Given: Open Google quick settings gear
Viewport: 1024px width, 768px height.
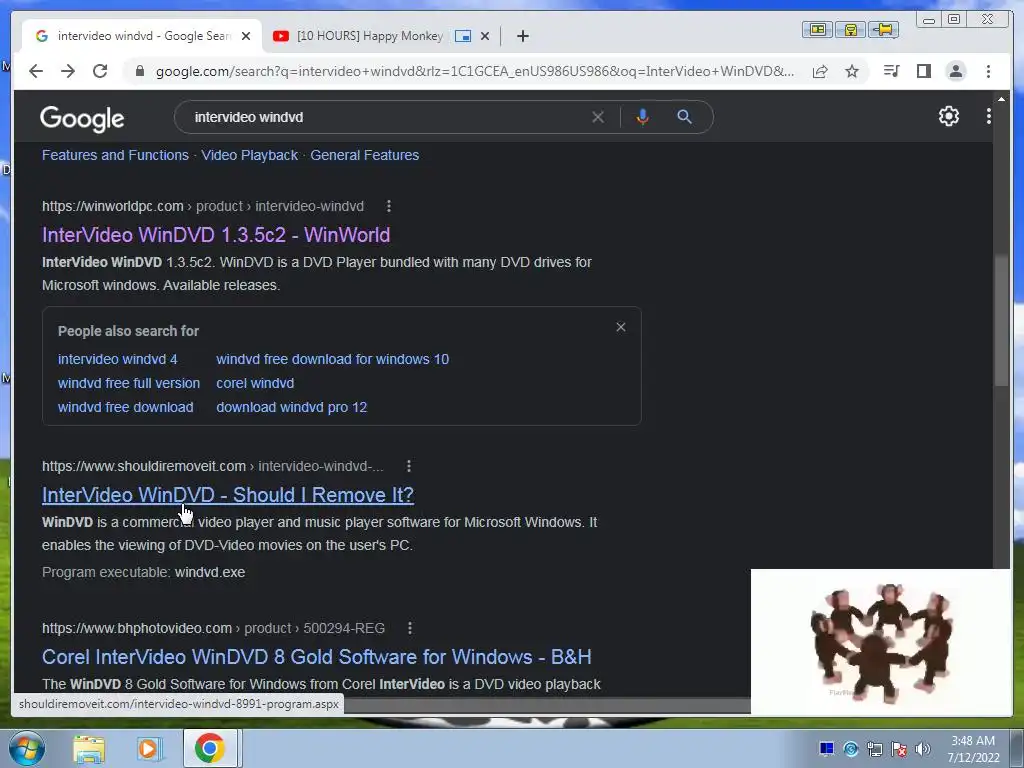Looking at the screenshot, I should tap(948, 116).
